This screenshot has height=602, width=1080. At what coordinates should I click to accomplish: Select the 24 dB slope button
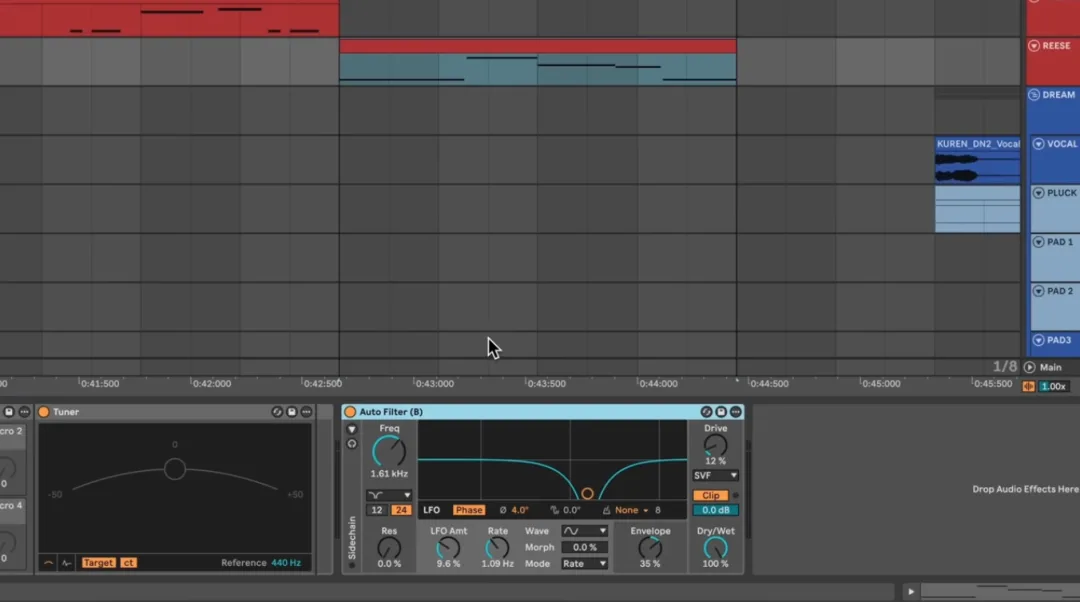401,510
